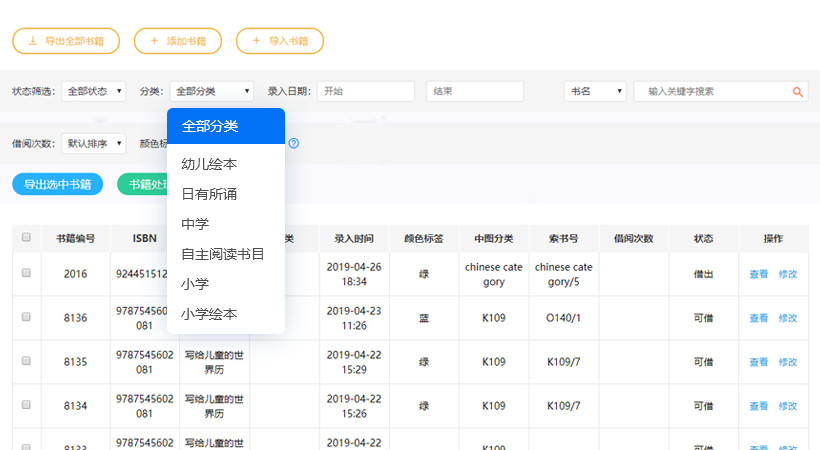Click 查看 link for book 2016
The width and height of the screenshot is (820, 450).
(758, 274)
